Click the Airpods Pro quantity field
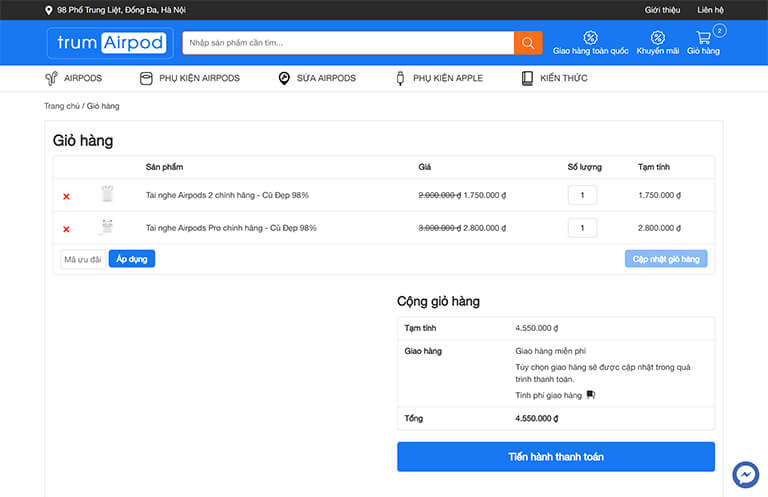Viewport: 768px width, 497px height. [582, 228]
